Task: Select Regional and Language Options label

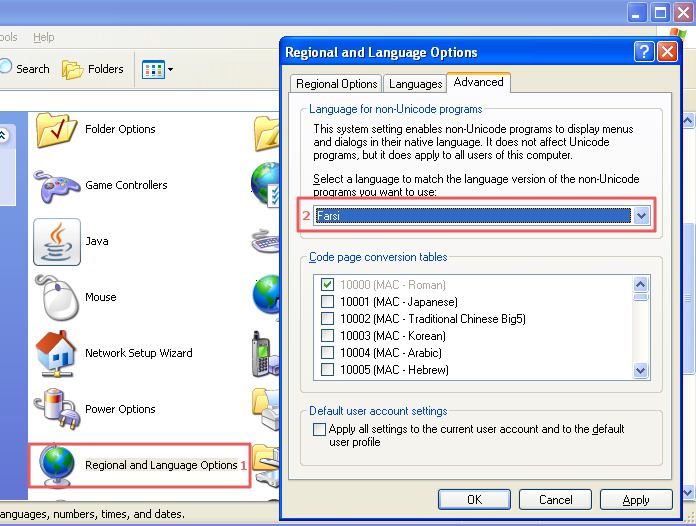Action: (x=161, y=465)
